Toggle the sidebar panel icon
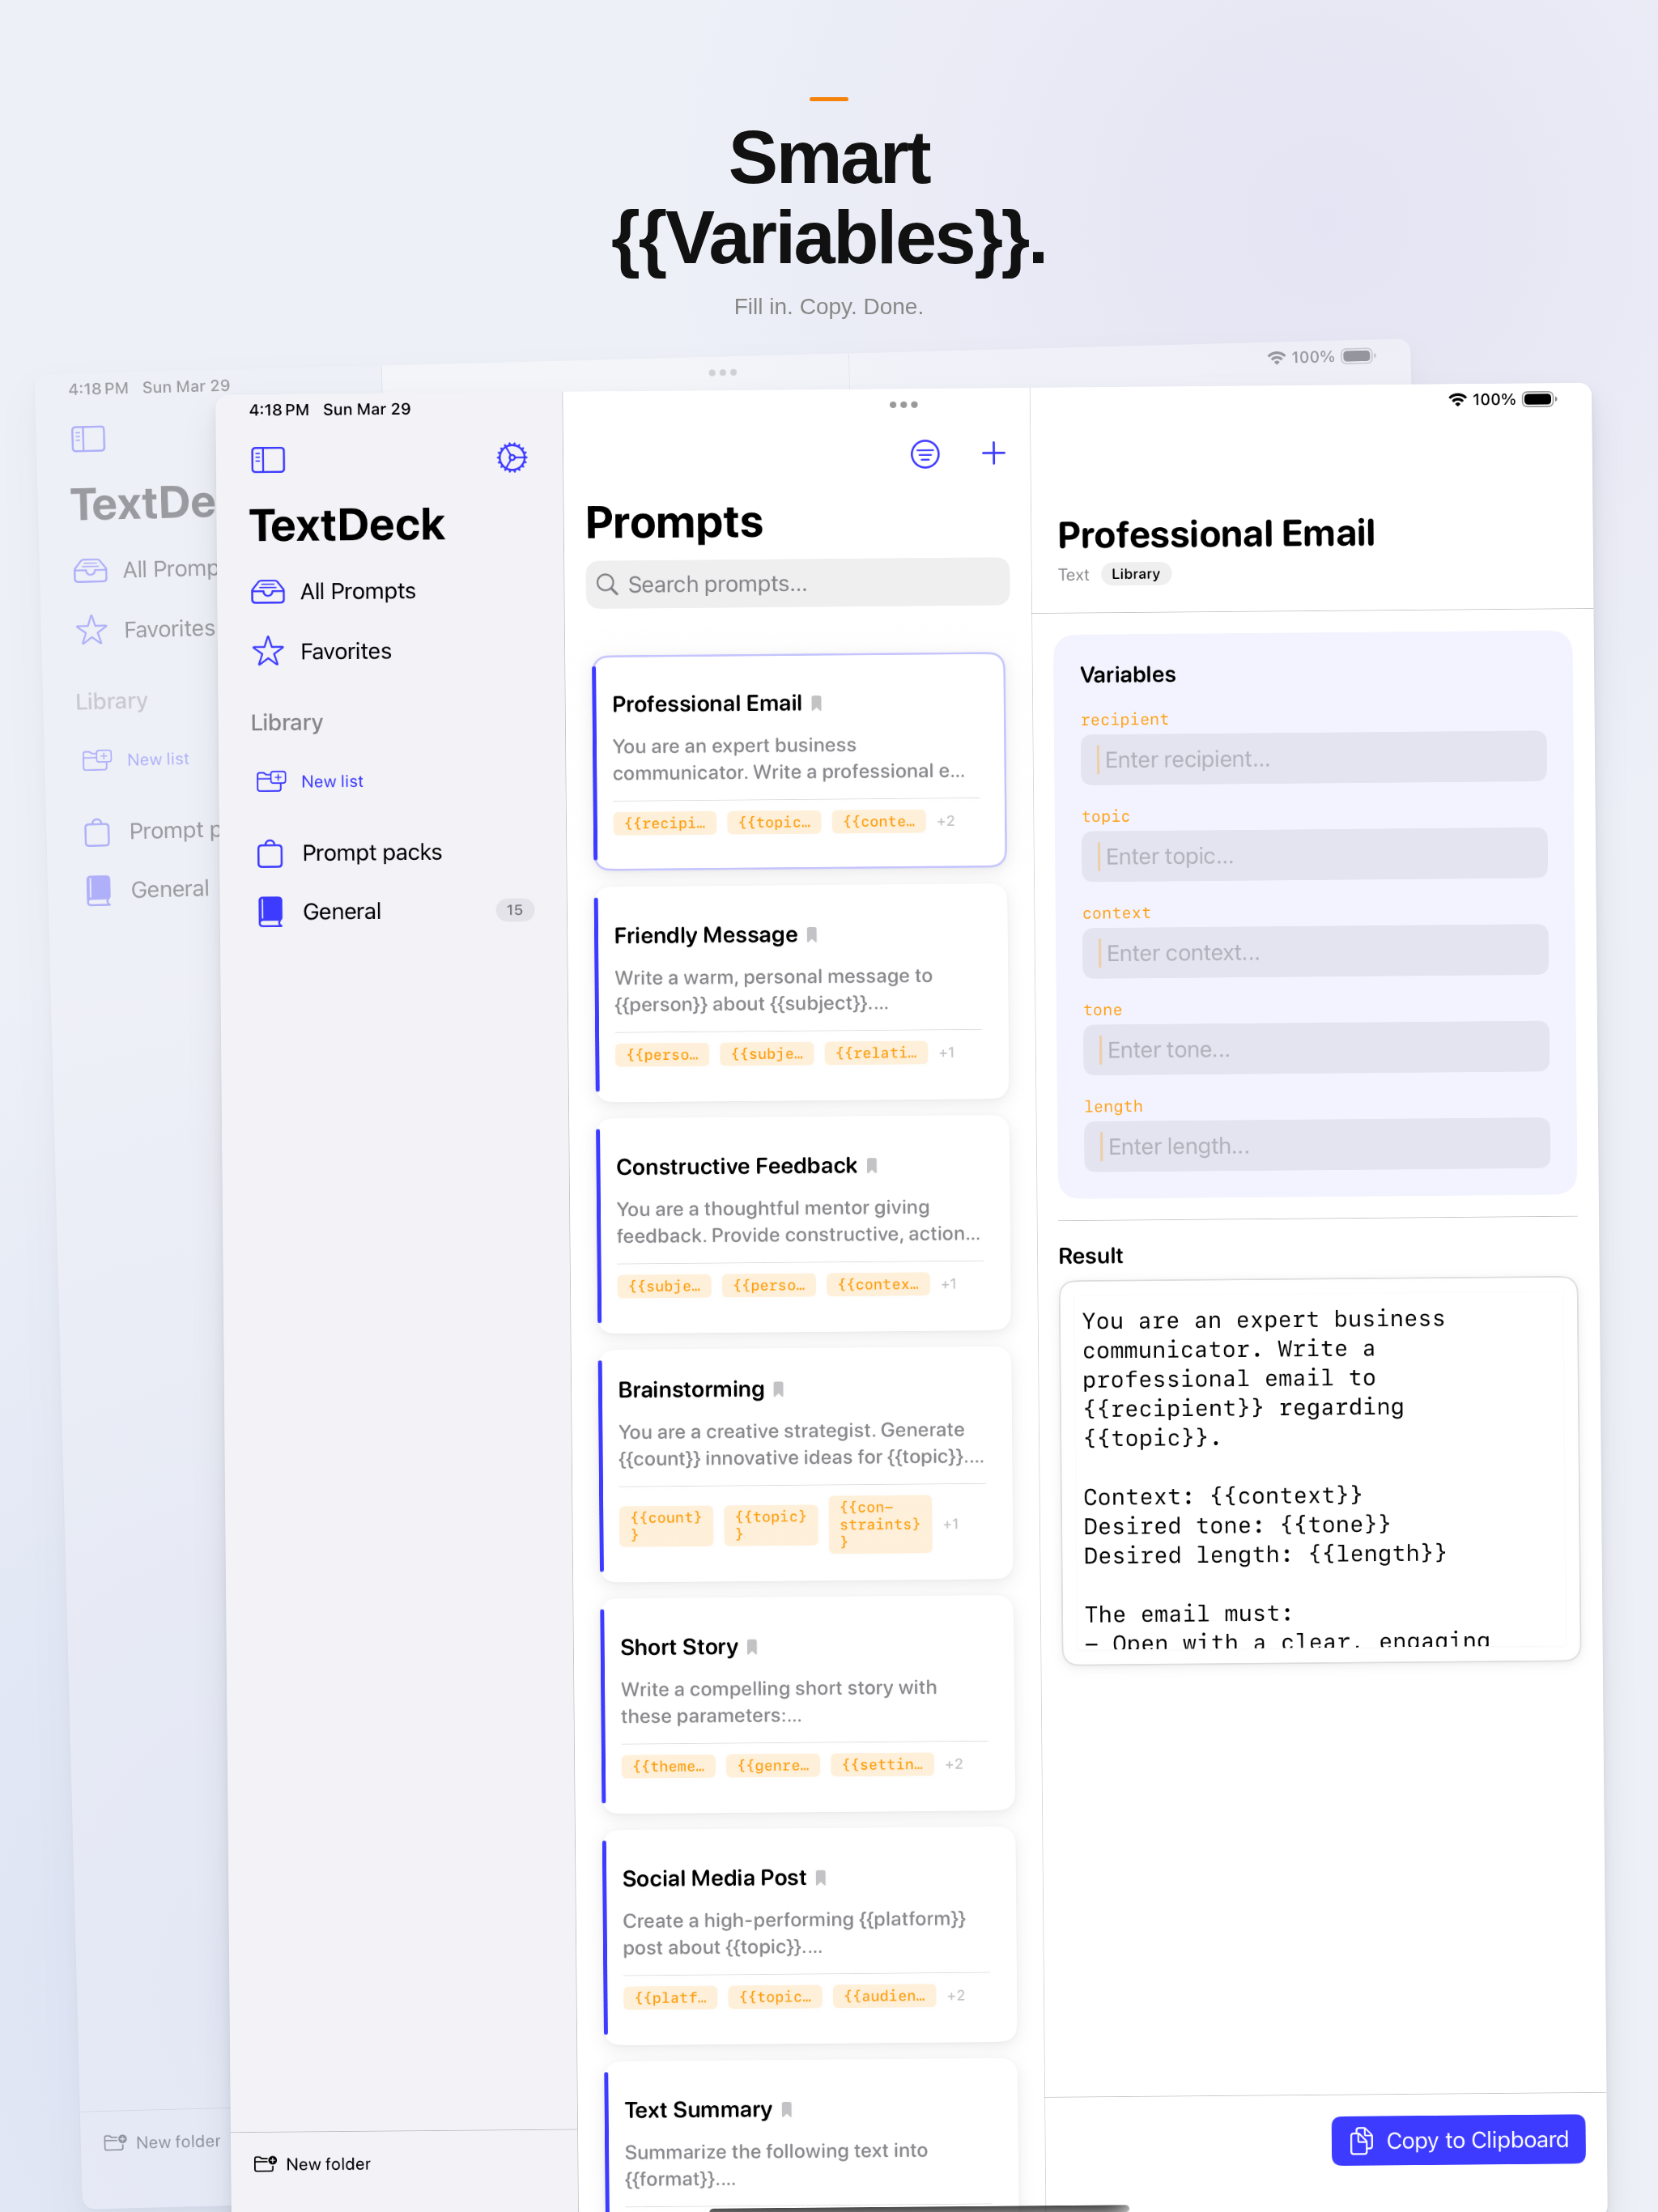 point(268,460)
